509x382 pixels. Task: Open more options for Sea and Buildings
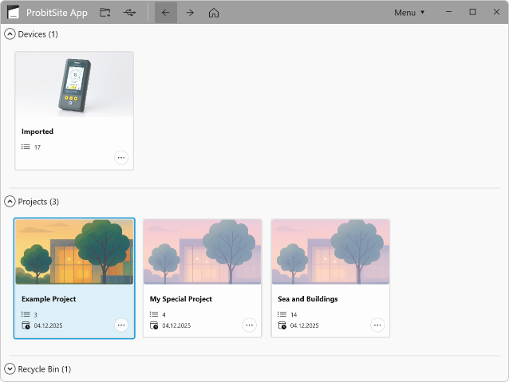377,325
